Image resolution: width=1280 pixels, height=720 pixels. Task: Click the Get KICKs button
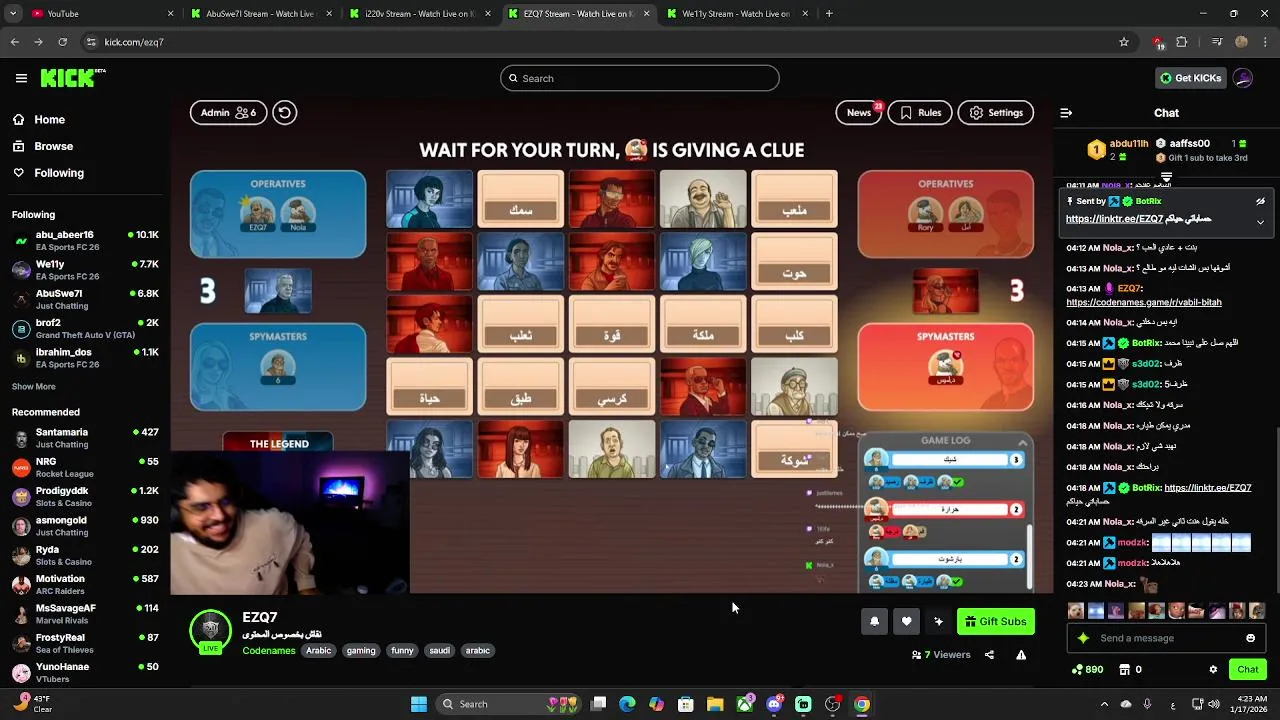click(x=1189, y=78)
